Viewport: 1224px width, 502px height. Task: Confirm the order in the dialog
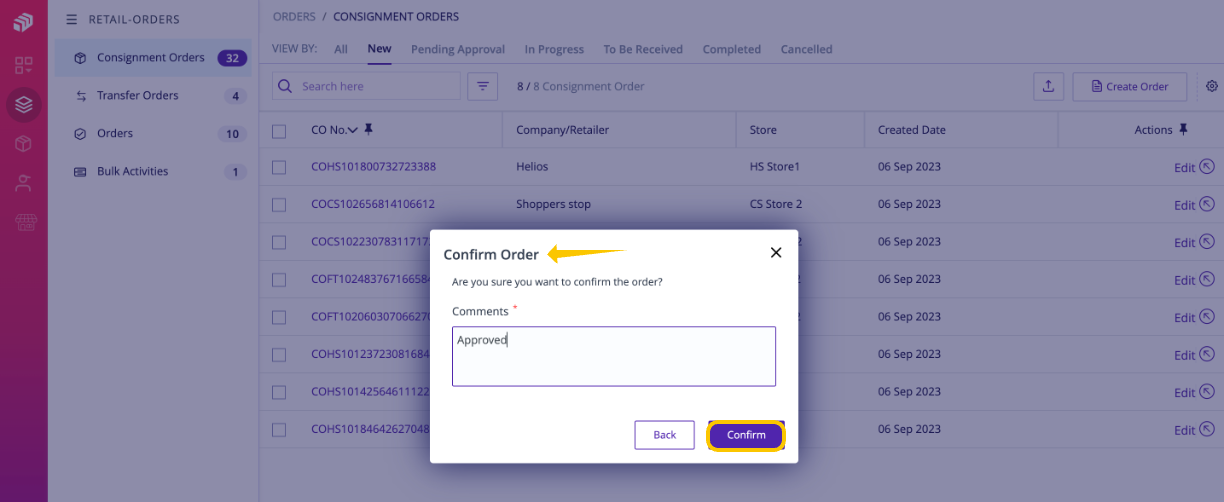(x=746, y=435)
